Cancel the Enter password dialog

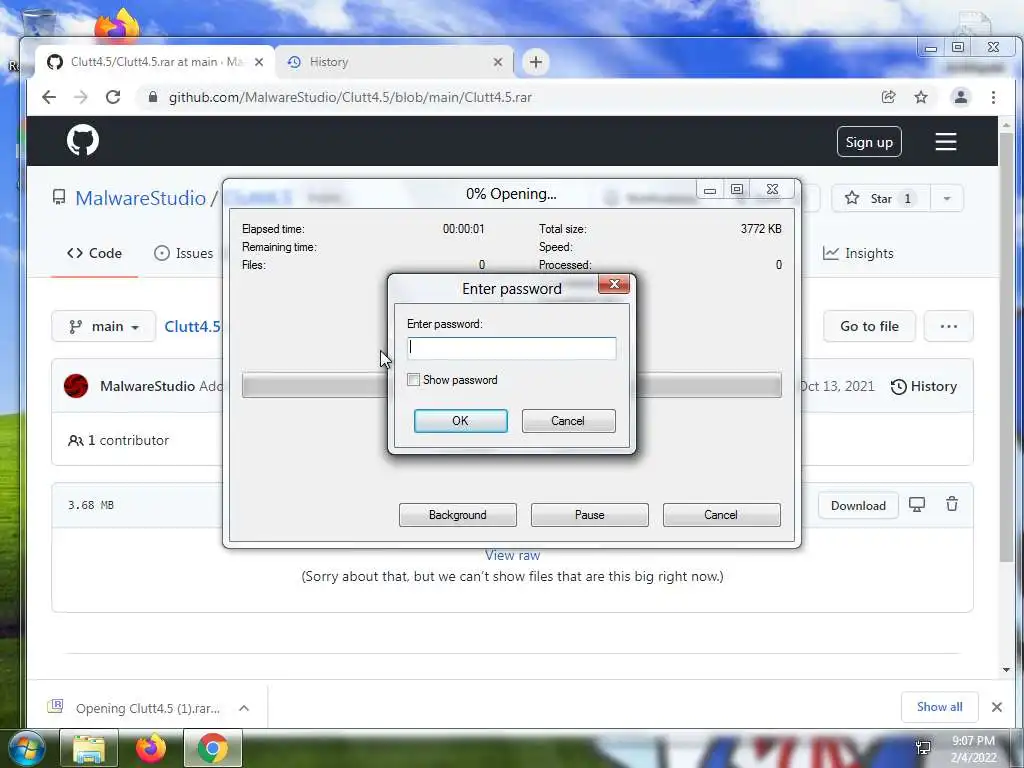point(568,421)
